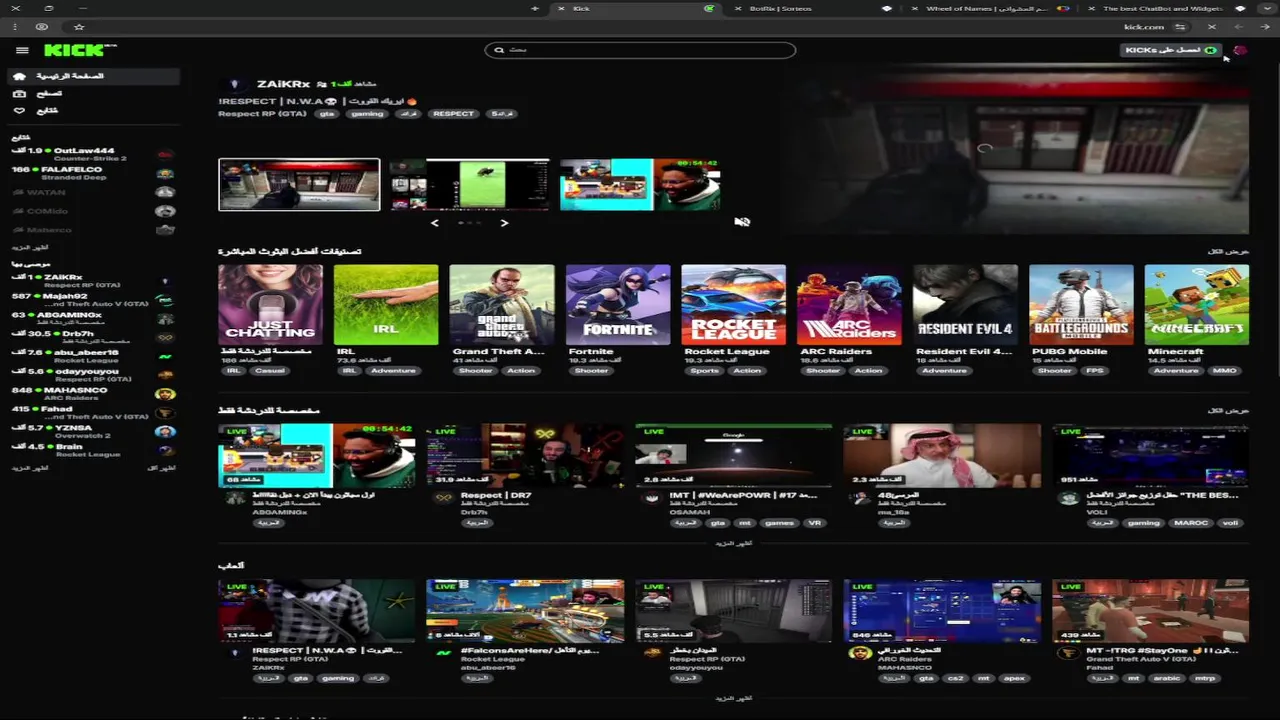1280x720 pixels.
Task: Go to previous featured stream arrow
Action: pos(435,223)
